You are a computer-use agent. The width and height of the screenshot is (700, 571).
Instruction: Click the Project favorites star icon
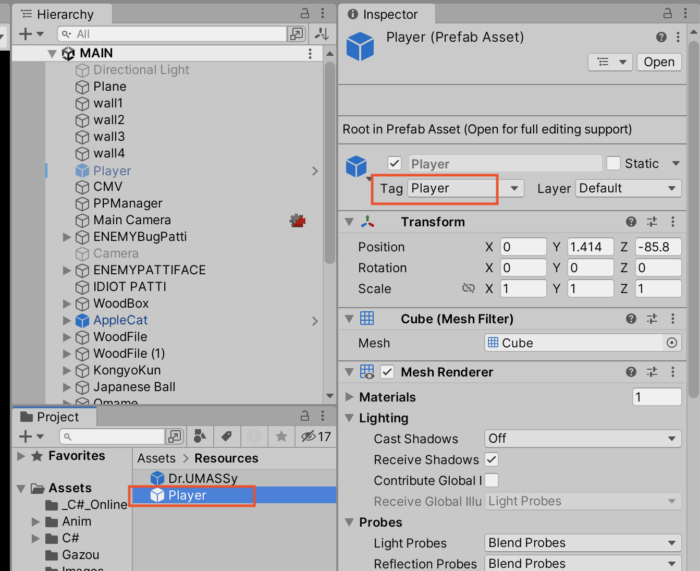tap(281, 436)
